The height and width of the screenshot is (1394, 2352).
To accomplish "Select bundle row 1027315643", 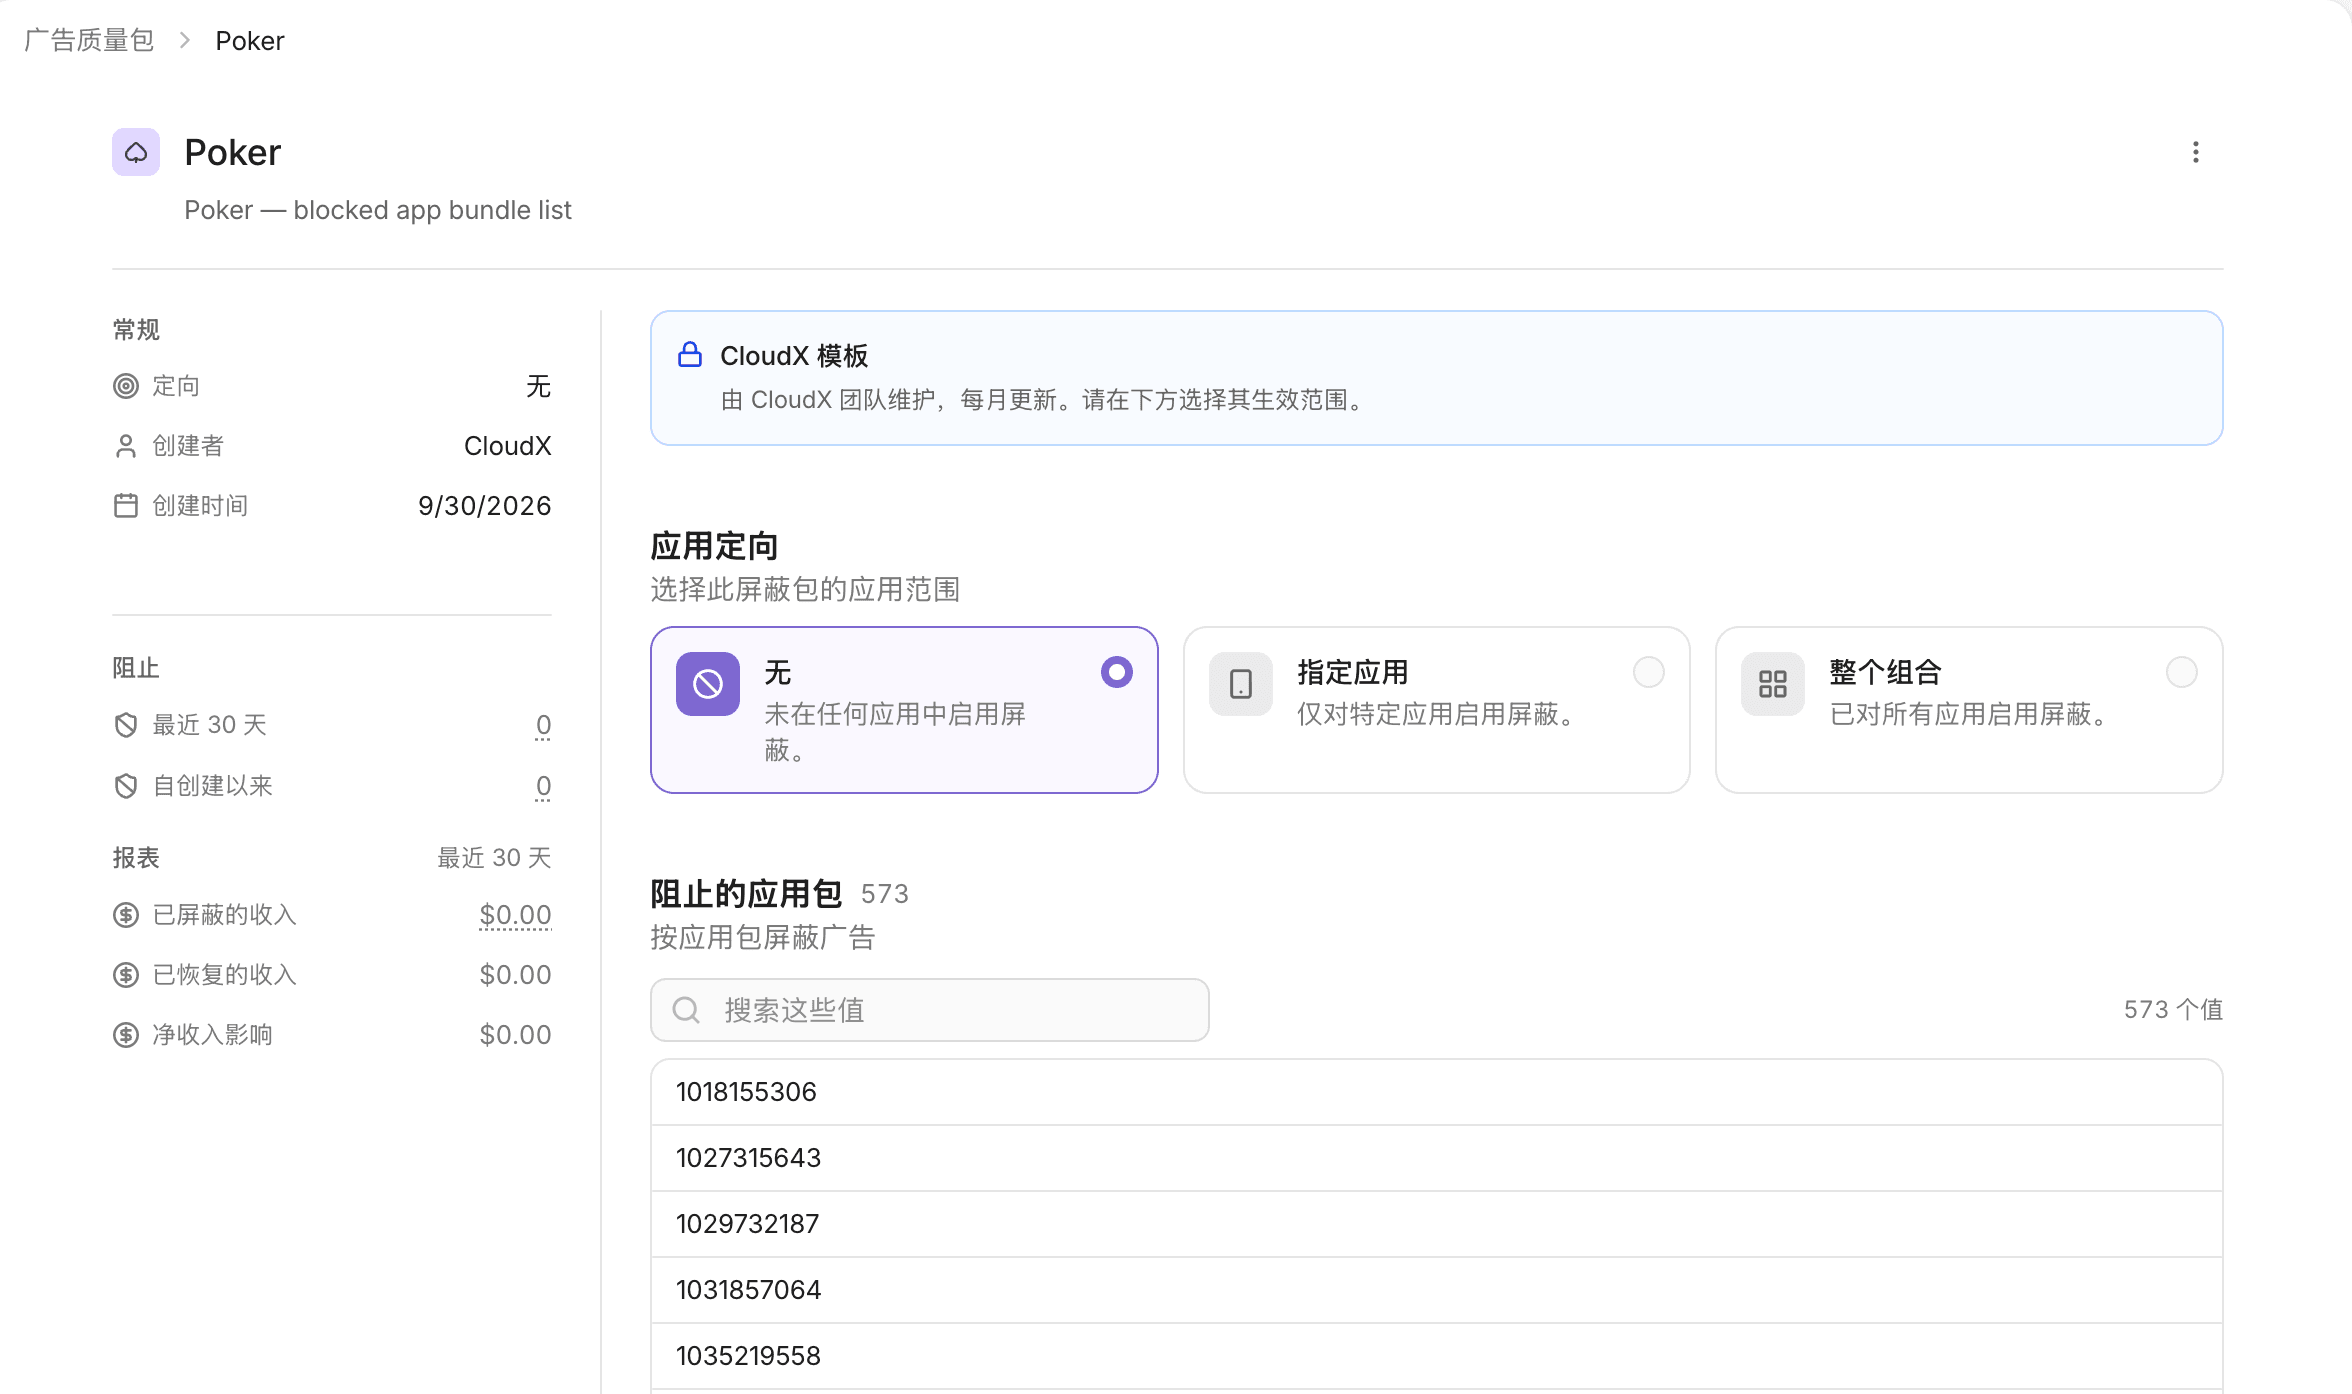I will [1437, 1158].
